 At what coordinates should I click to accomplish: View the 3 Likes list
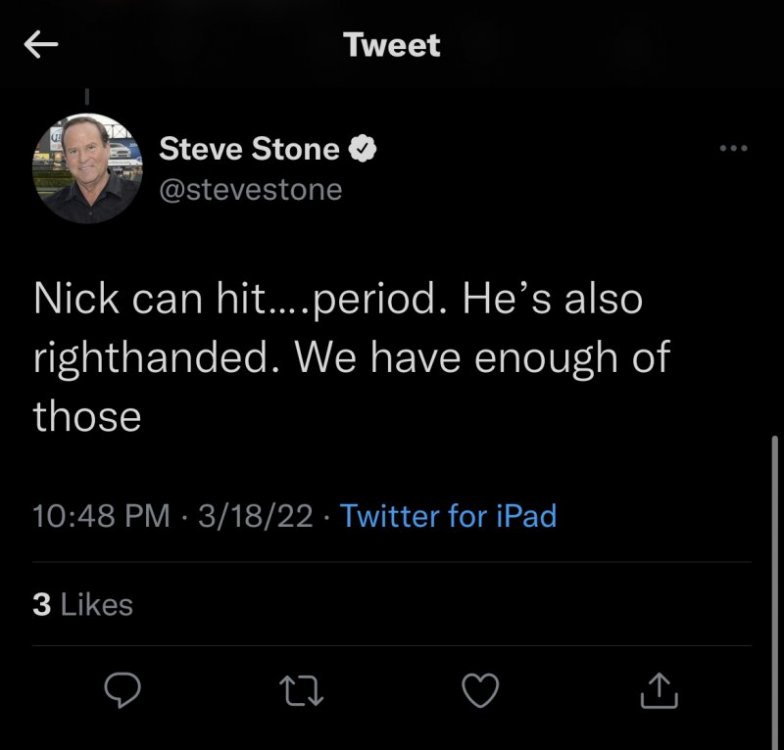pyautogui.click(x=82, y=604)
